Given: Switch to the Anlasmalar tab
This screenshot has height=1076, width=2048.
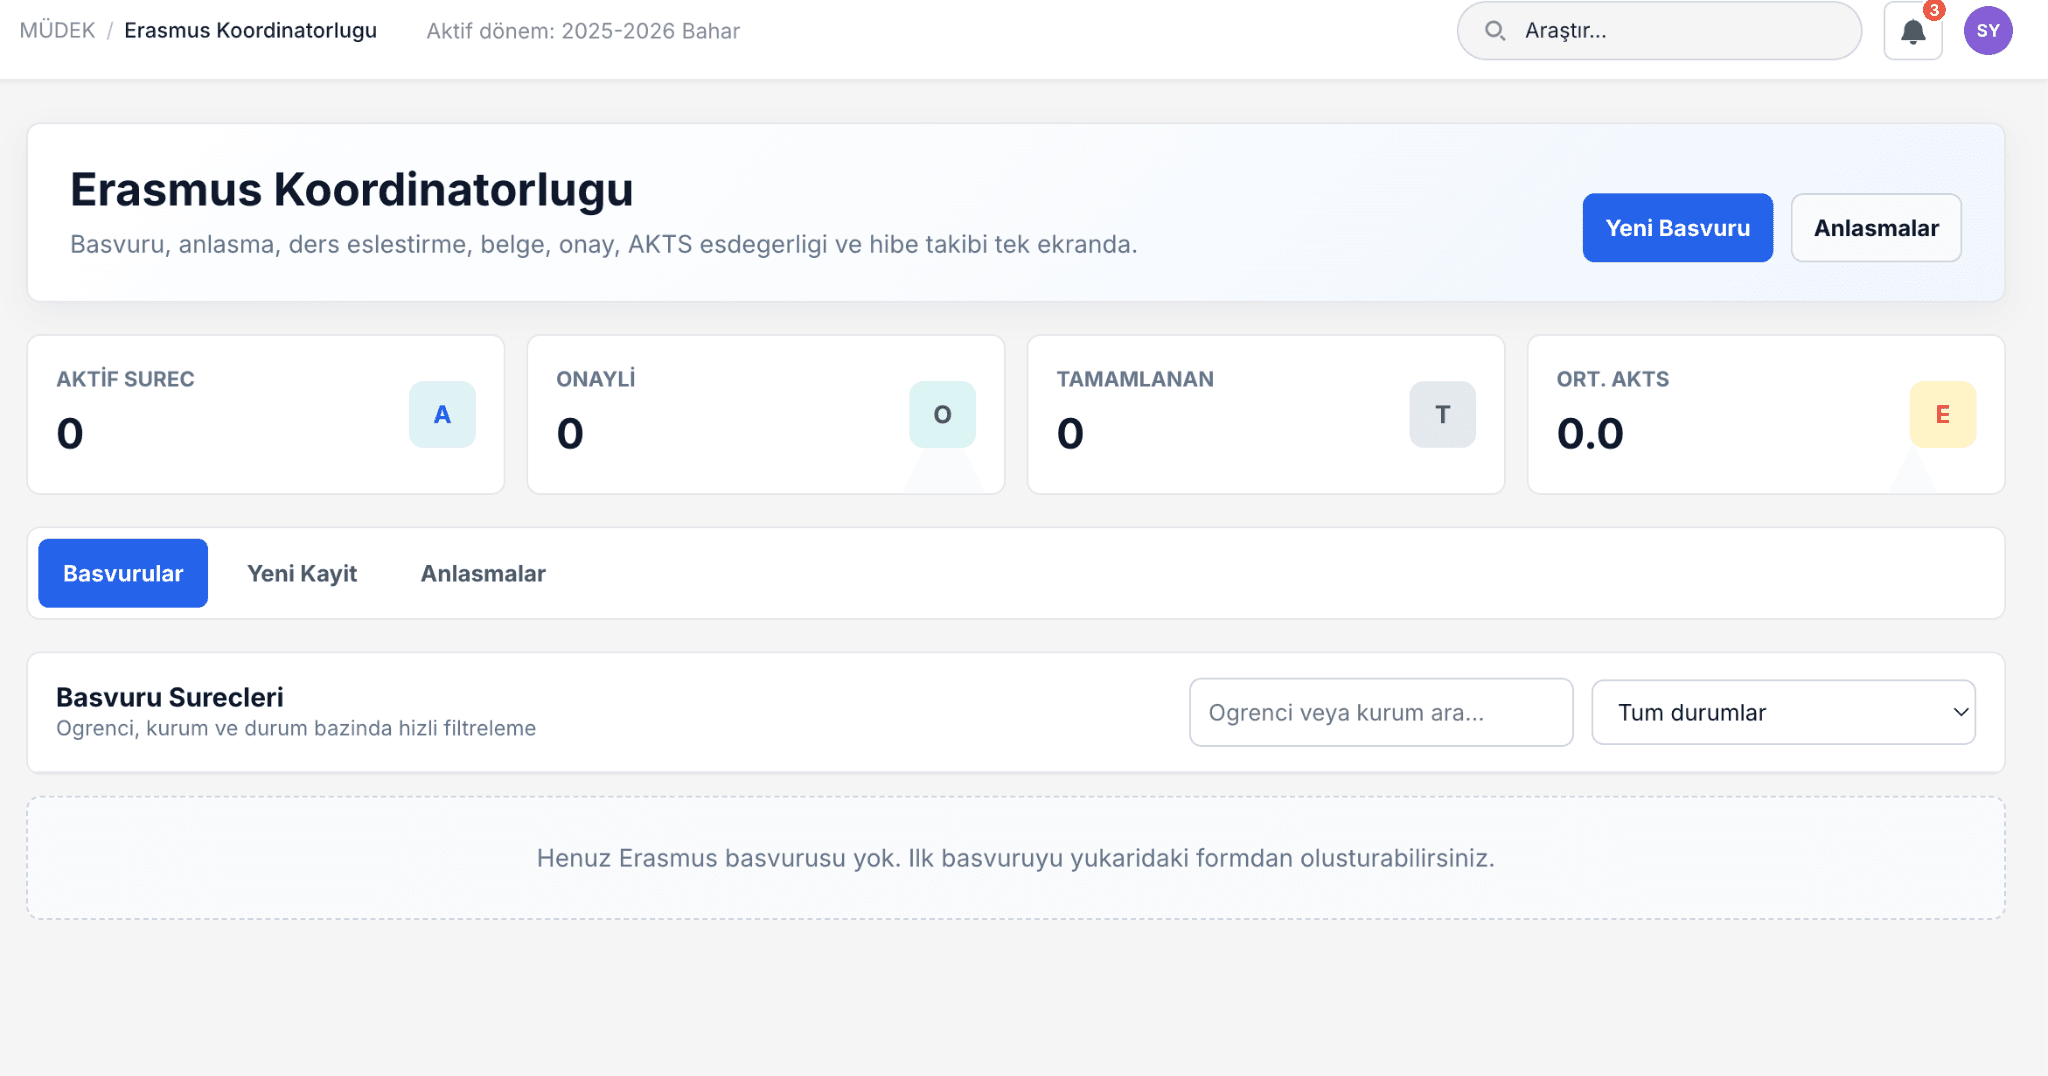Looking at the screenshot, I should (x=483, y=573).
